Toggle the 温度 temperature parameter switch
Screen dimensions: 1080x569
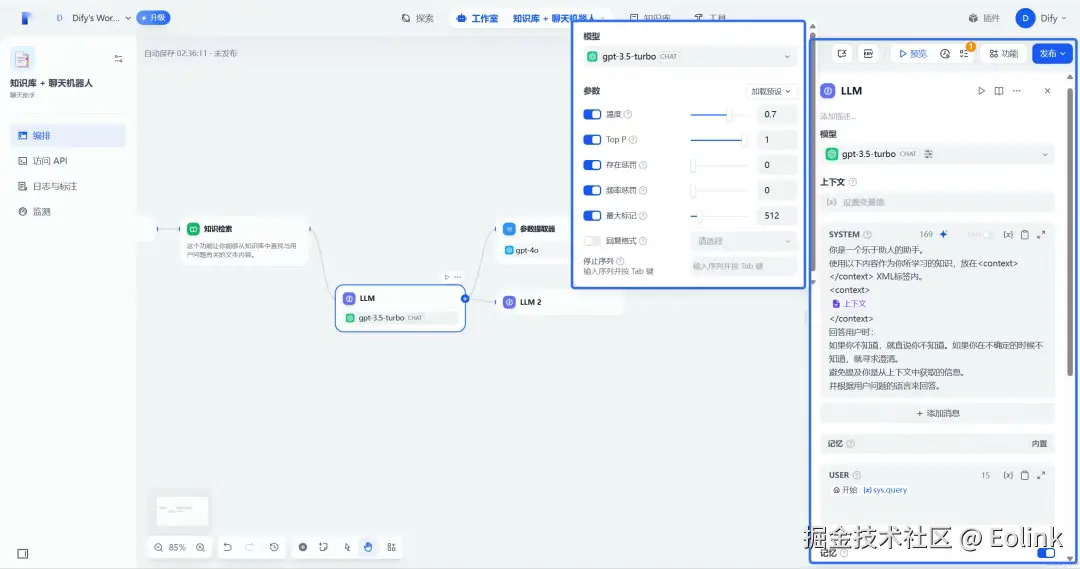[592, 114]
